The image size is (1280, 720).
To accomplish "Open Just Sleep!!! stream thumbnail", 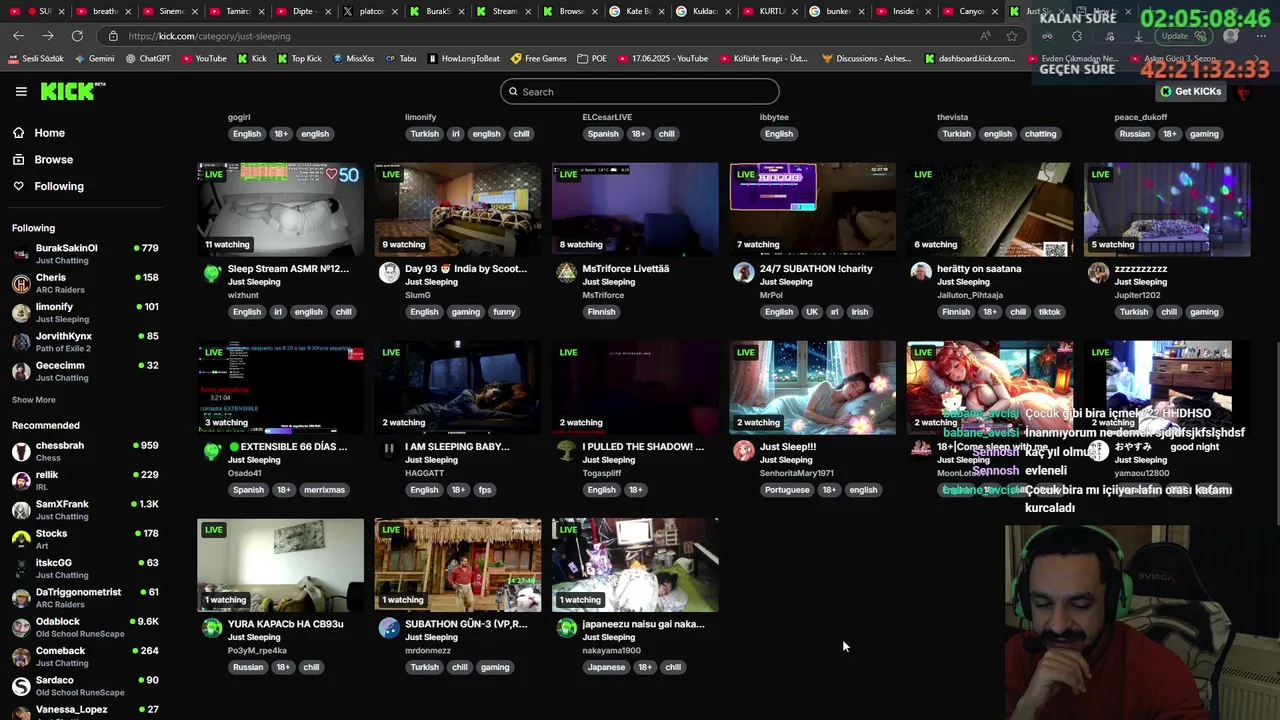I will click(x=813, y=387).
